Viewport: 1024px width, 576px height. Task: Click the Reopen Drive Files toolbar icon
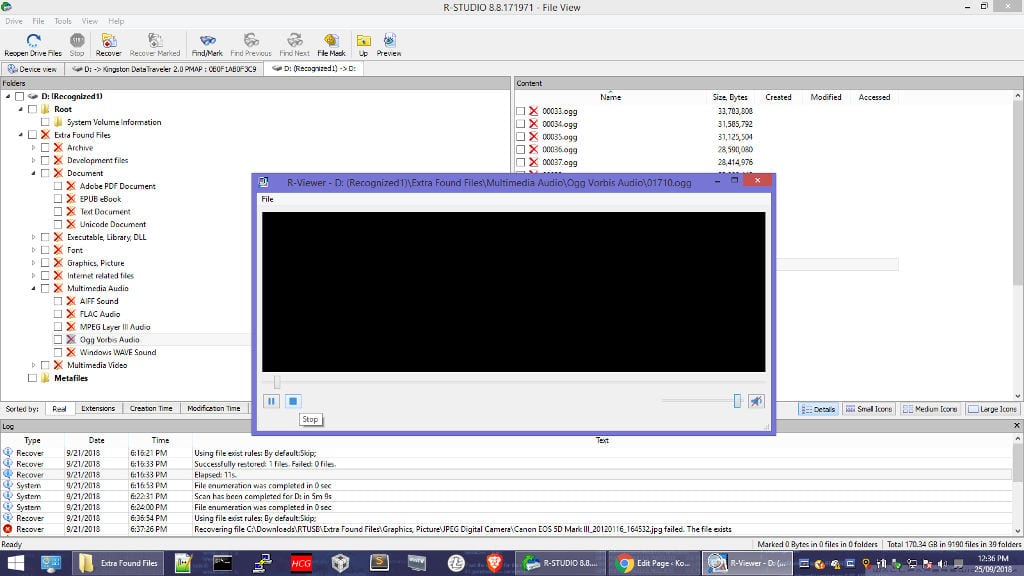(x=32, y=41)
